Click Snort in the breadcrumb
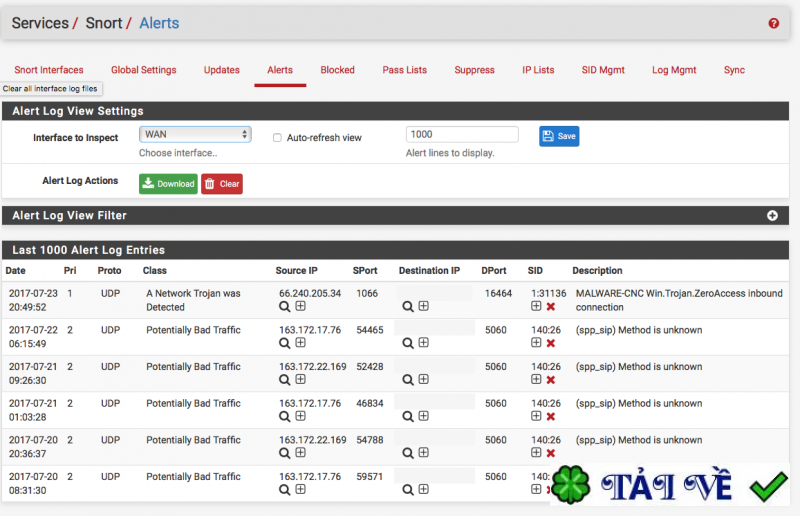This screenshot has height=516, width=800. [x=104, y=23]
